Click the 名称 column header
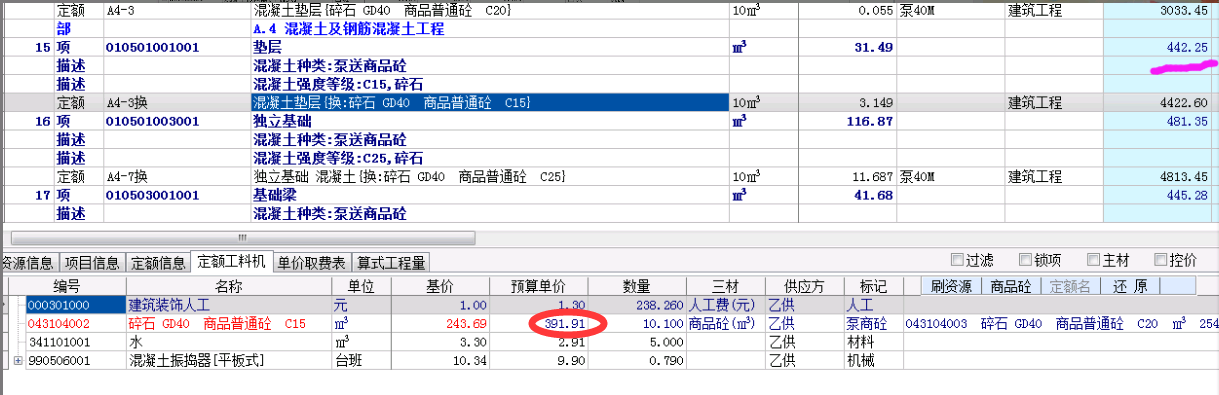The image size is (1219, 395). pyautogui.click(x=229, y=287)
